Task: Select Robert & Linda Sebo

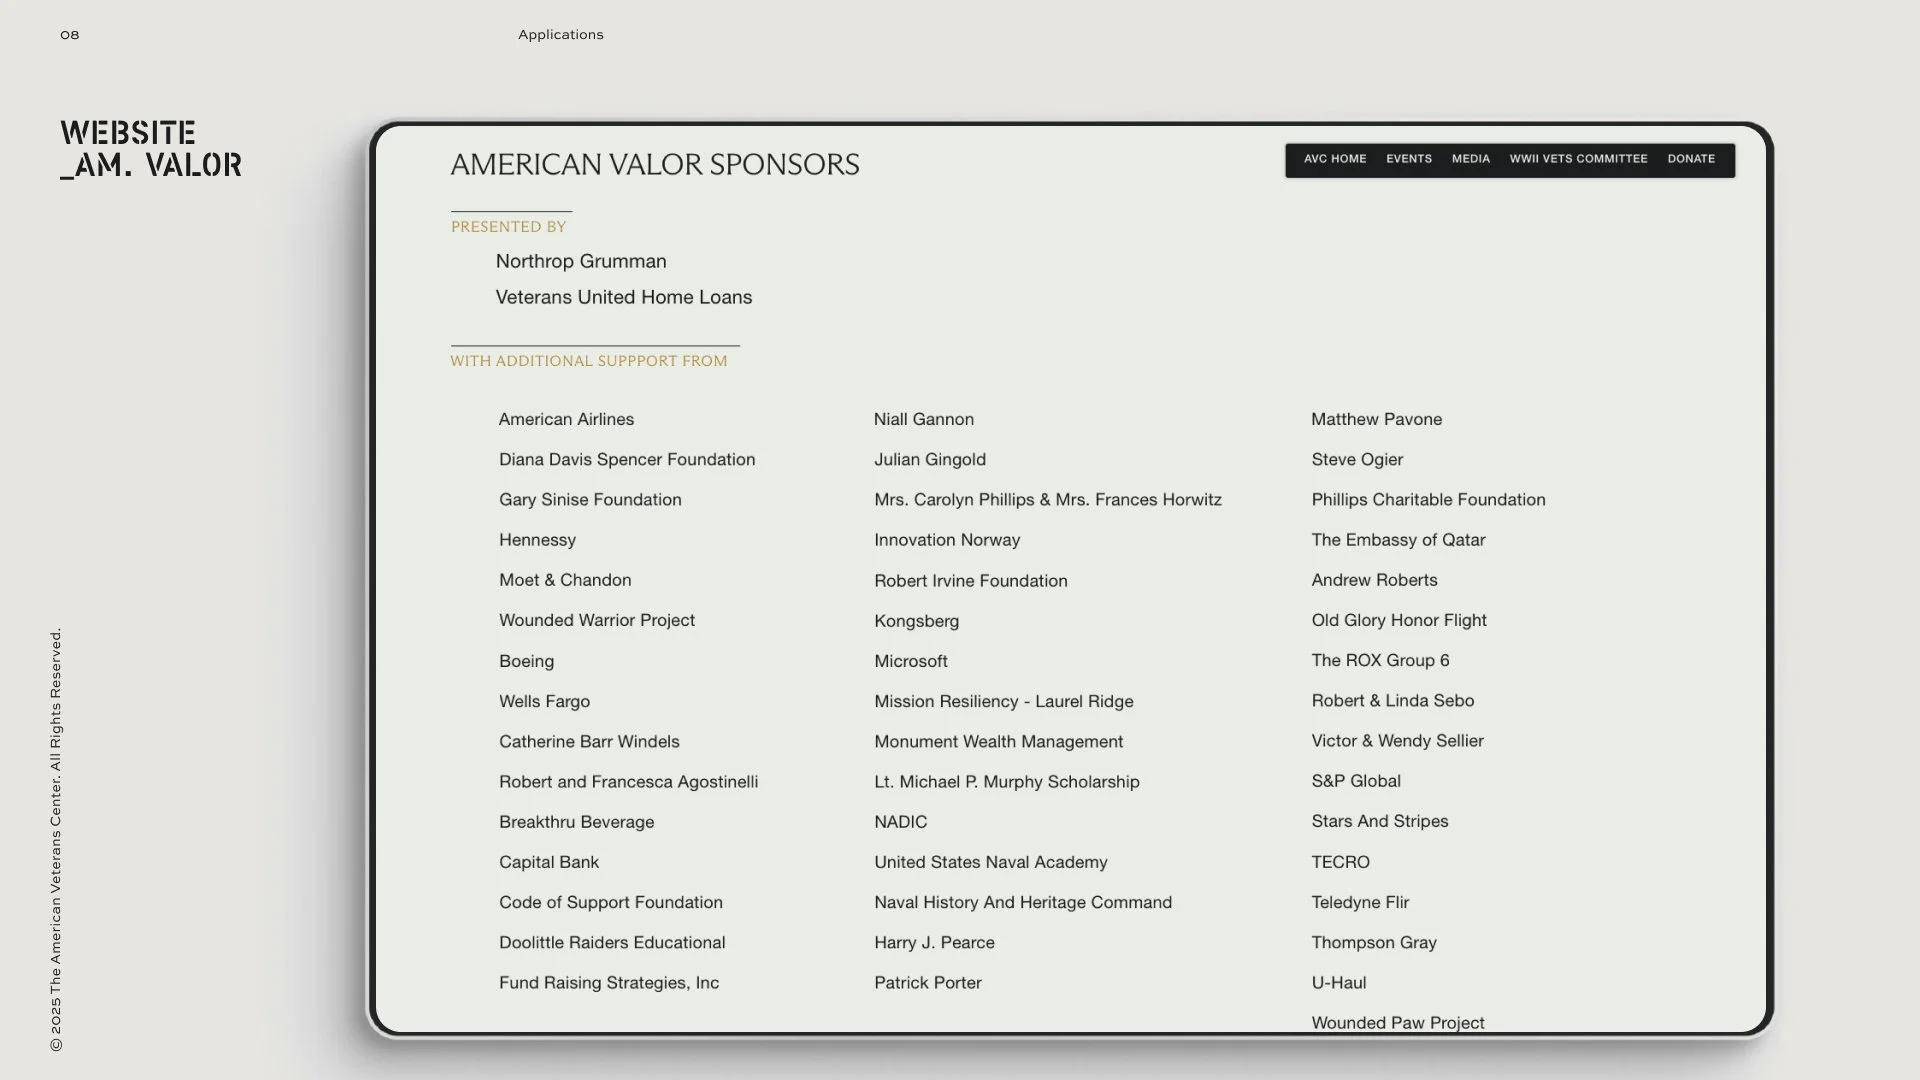Action: tap(1393, 700)
